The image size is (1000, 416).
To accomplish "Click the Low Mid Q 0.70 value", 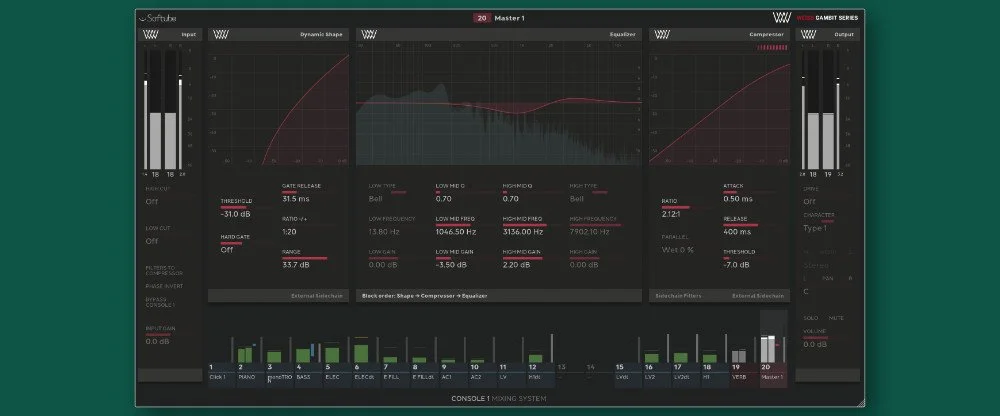I will click(443, 199).
